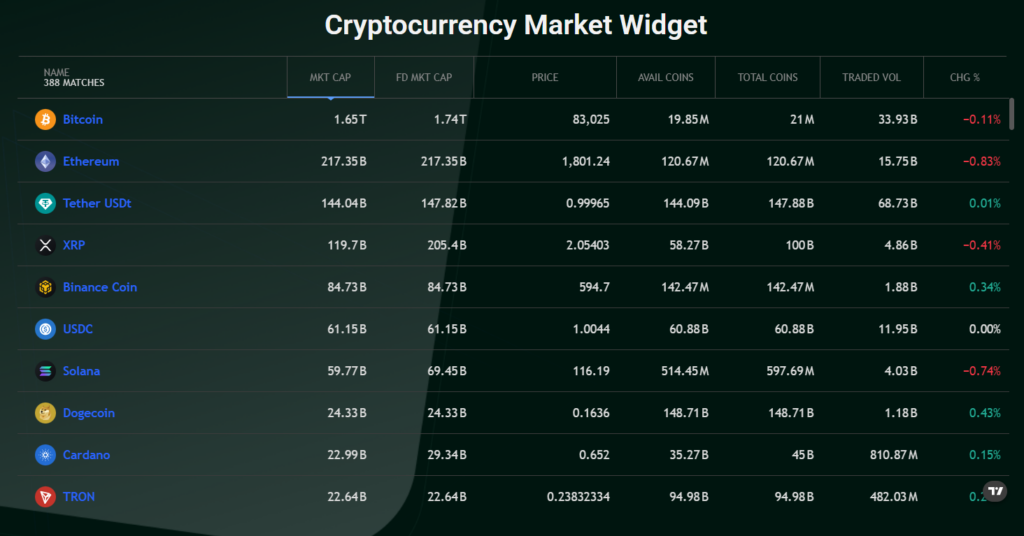Viewport: 1024px width, 536px height.
Task: Open the Cardano name link
Action: coord(86,456)
